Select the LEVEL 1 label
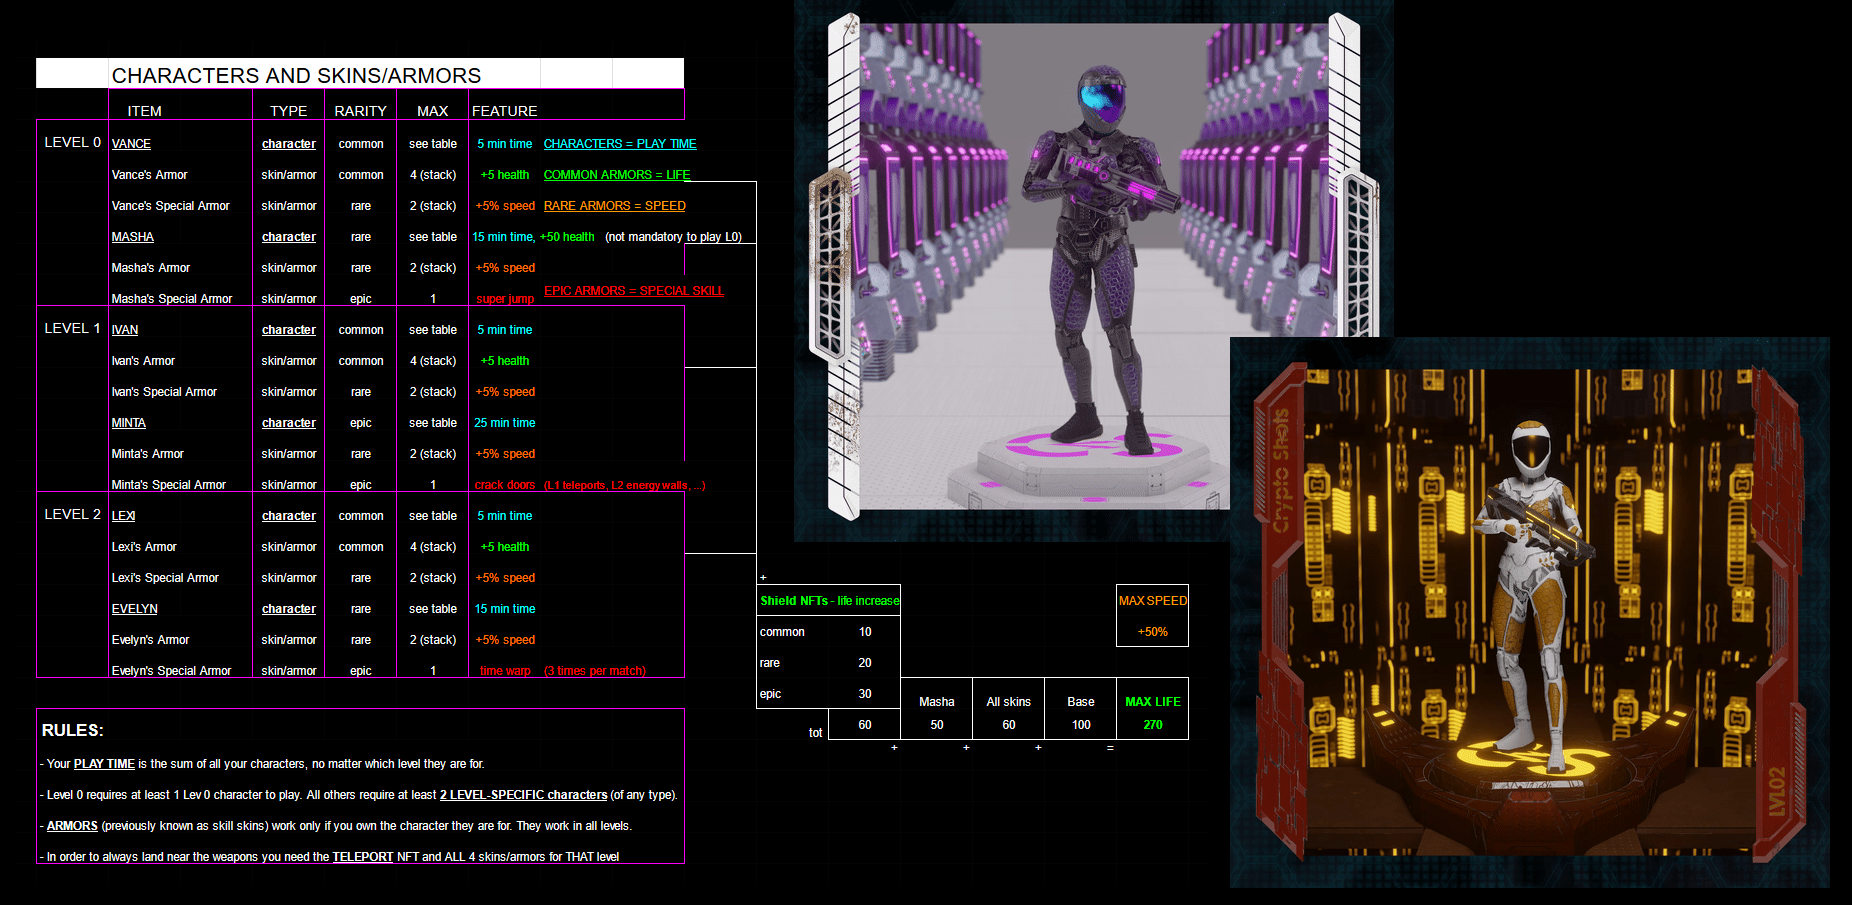 coord(72,328)
